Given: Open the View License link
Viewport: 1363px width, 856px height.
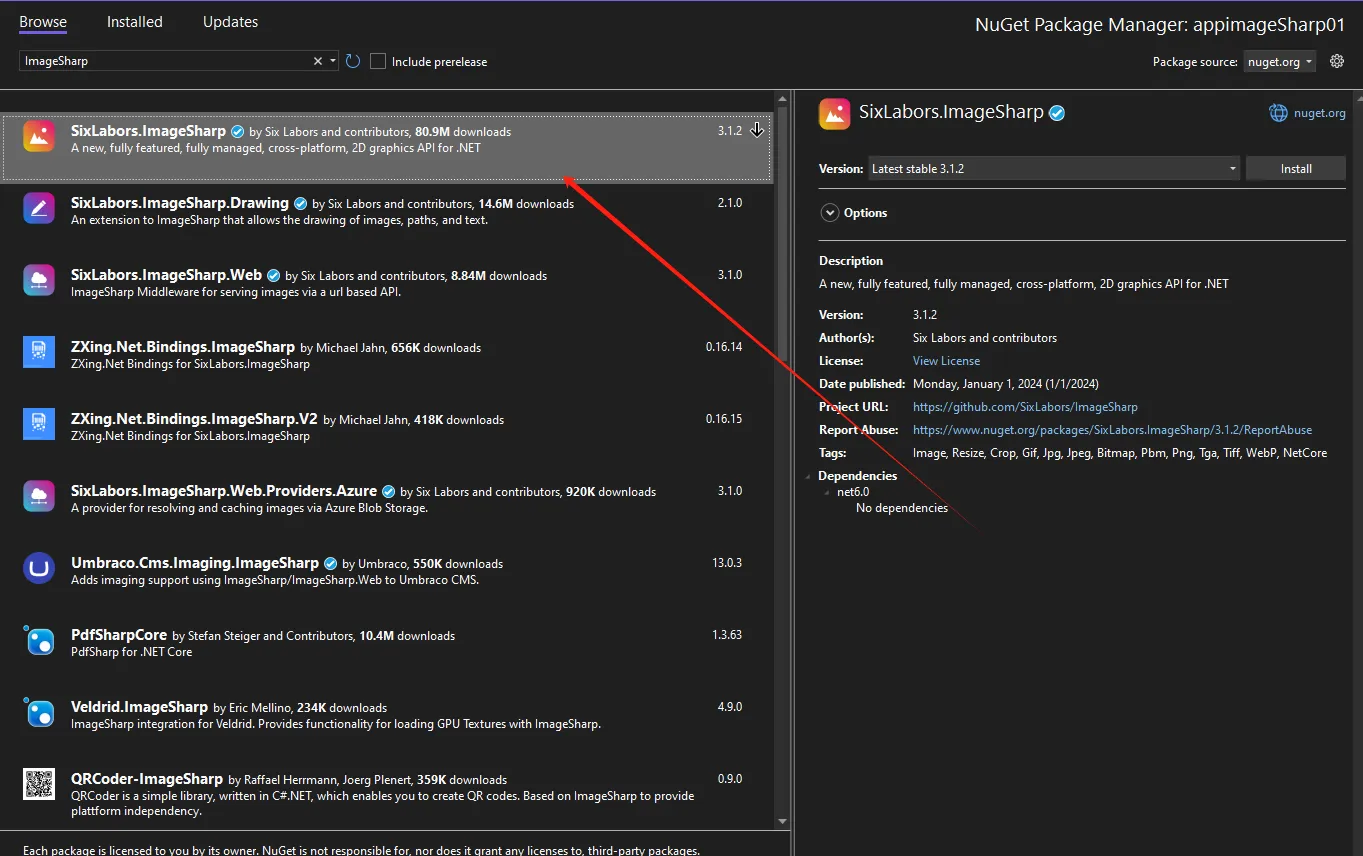Looking at the screenshot, I should tap(946, 361).
